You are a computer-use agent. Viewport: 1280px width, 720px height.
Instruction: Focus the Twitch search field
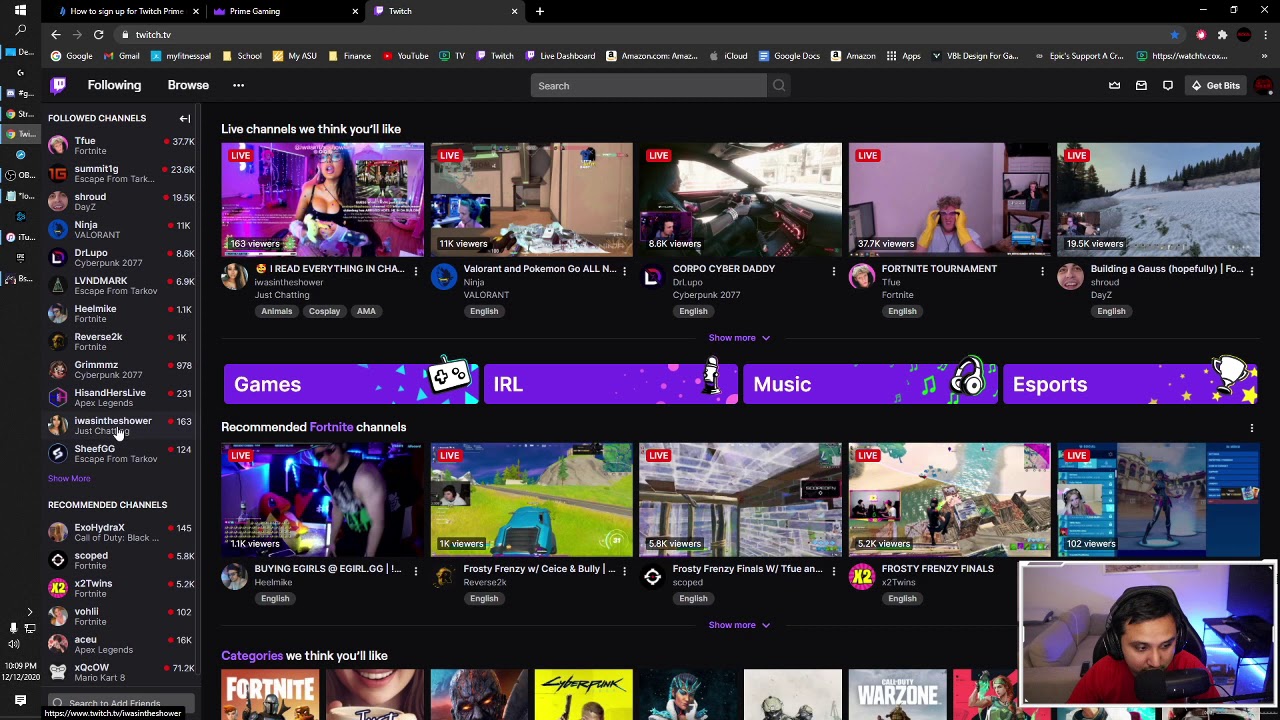click(x=649, y=85)
